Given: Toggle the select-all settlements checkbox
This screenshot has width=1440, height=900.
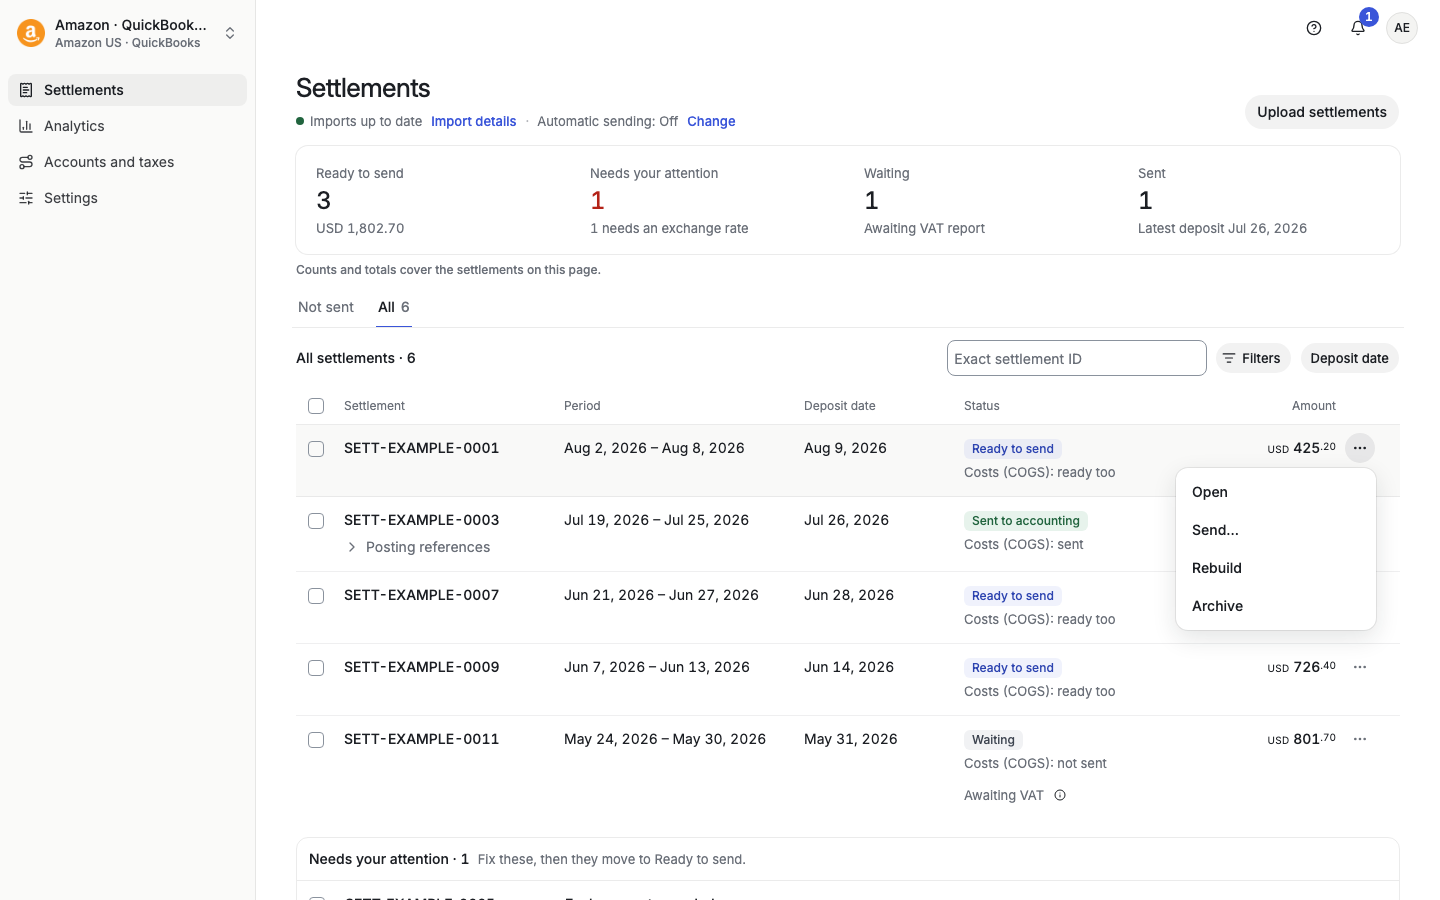Looking at the screenshot, I should [x=316, y=406].
